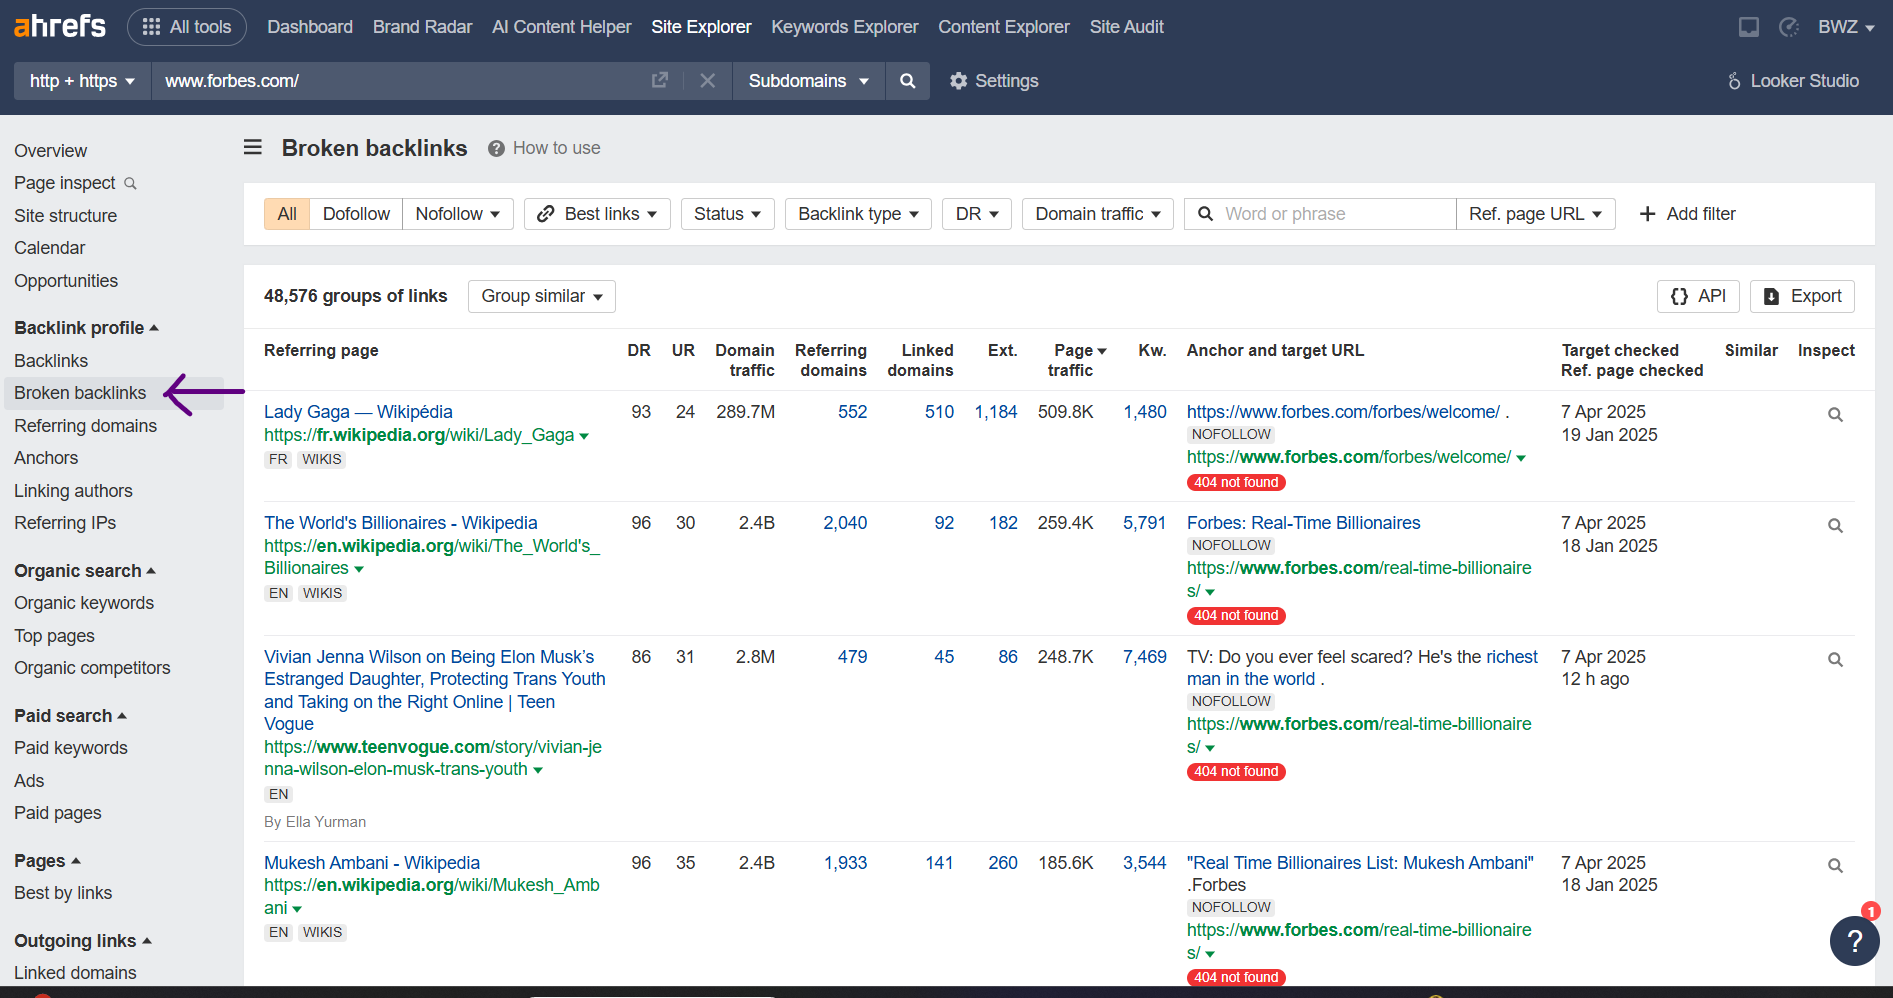Open Settings gear in top bar
Viewport: 1893px width, 998px height.
(x=994, y=81)
